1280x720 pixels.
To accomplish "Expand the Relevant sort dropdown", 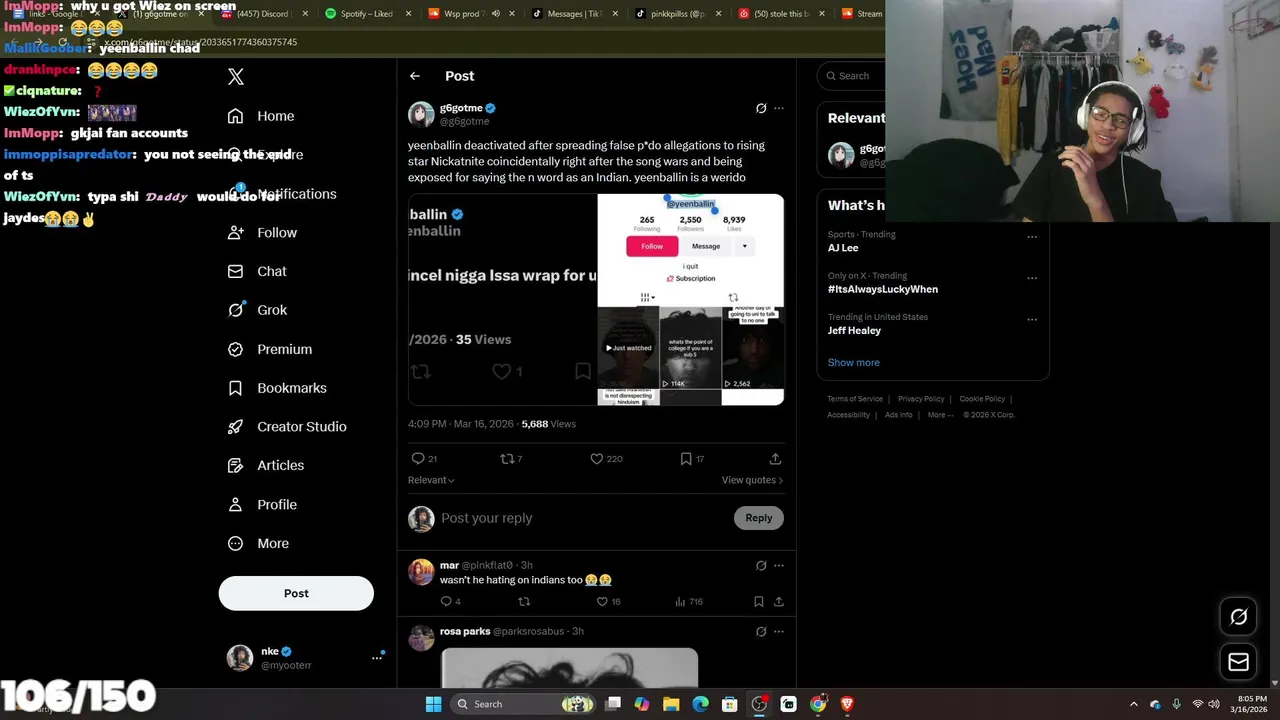I will pyautogui.click(x=431, y=480).
